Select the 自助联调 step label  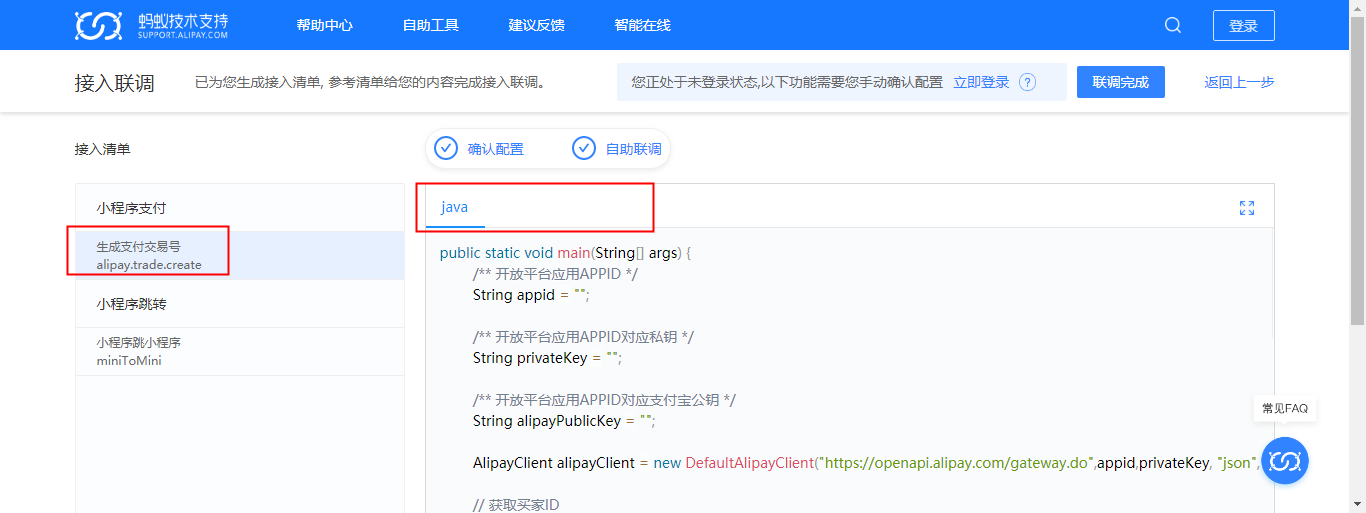634,149
